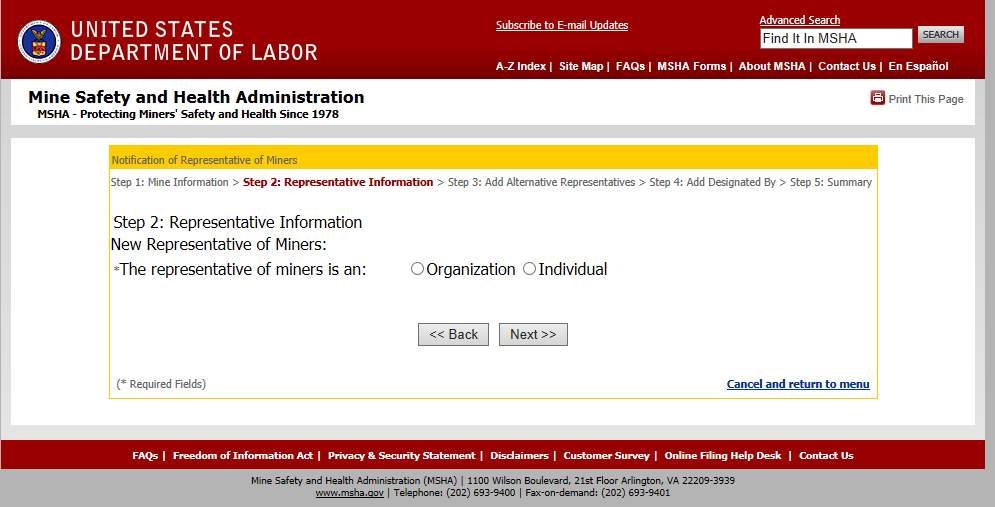Open the Disclaimers footer link
The image size is (995, 507).
[x=519, y=456]
